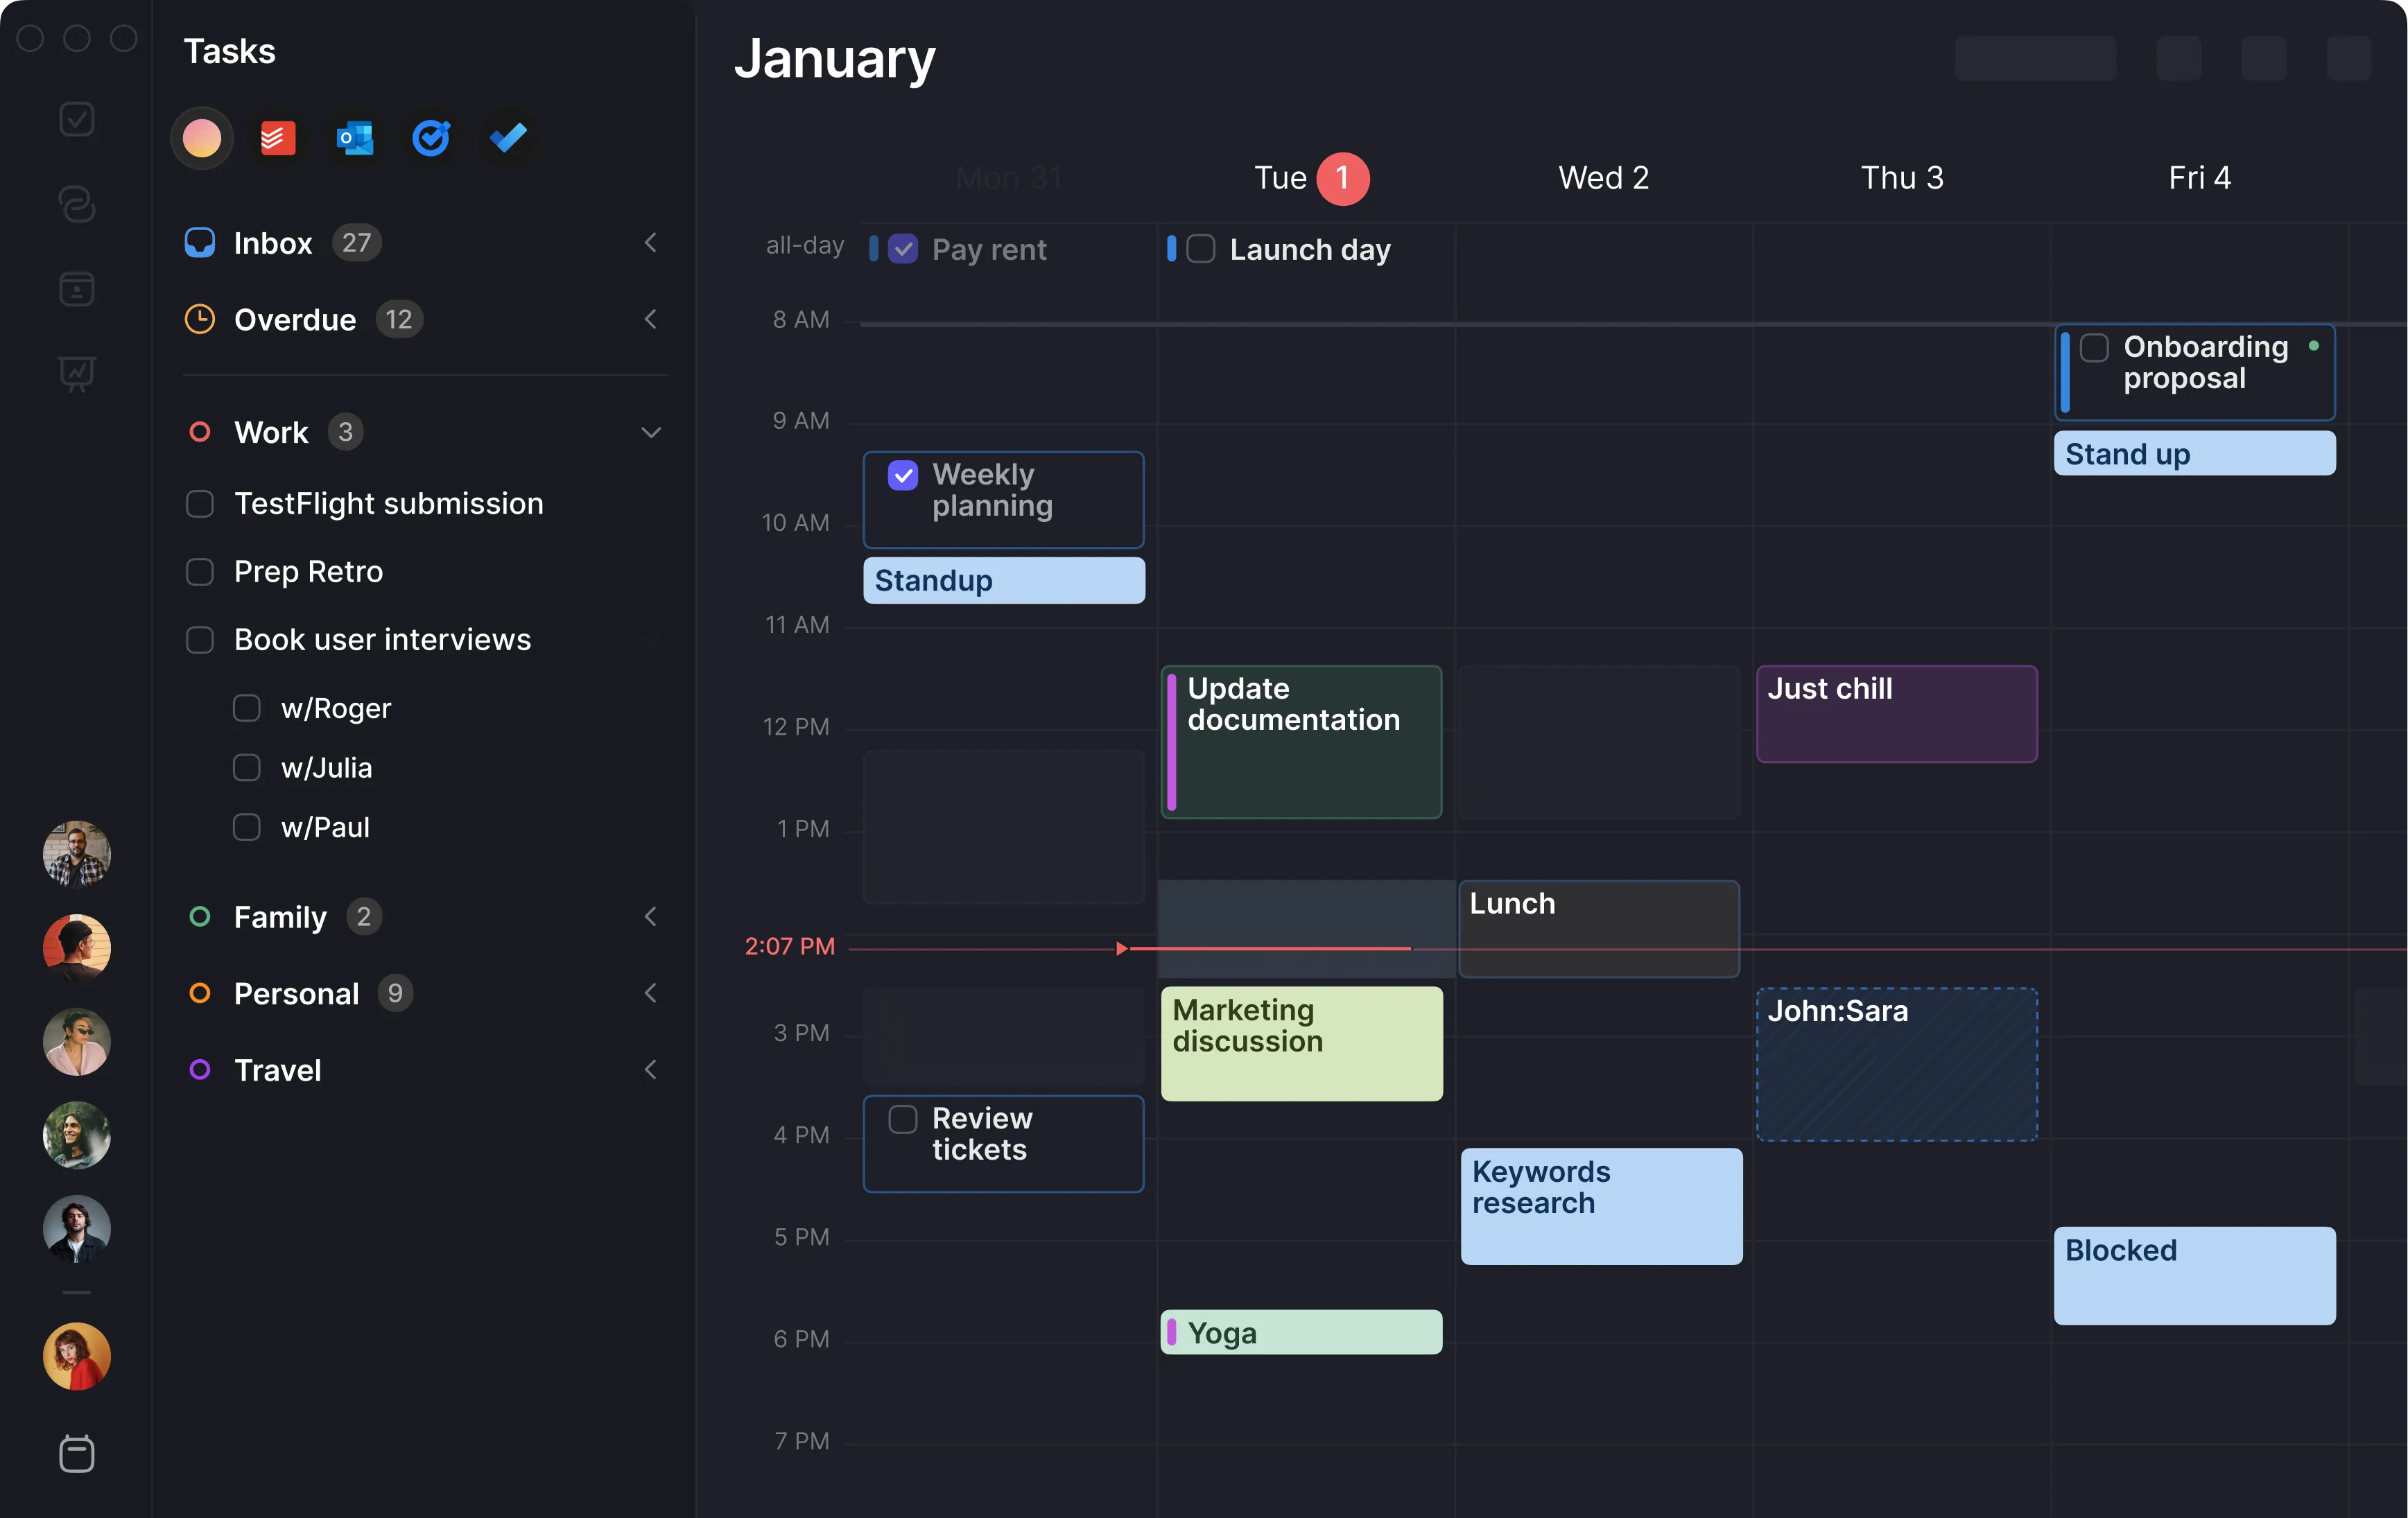This screenshot has width=2408, height=1518.
Task: Open the Outlook integration icon
Action: 354,138
